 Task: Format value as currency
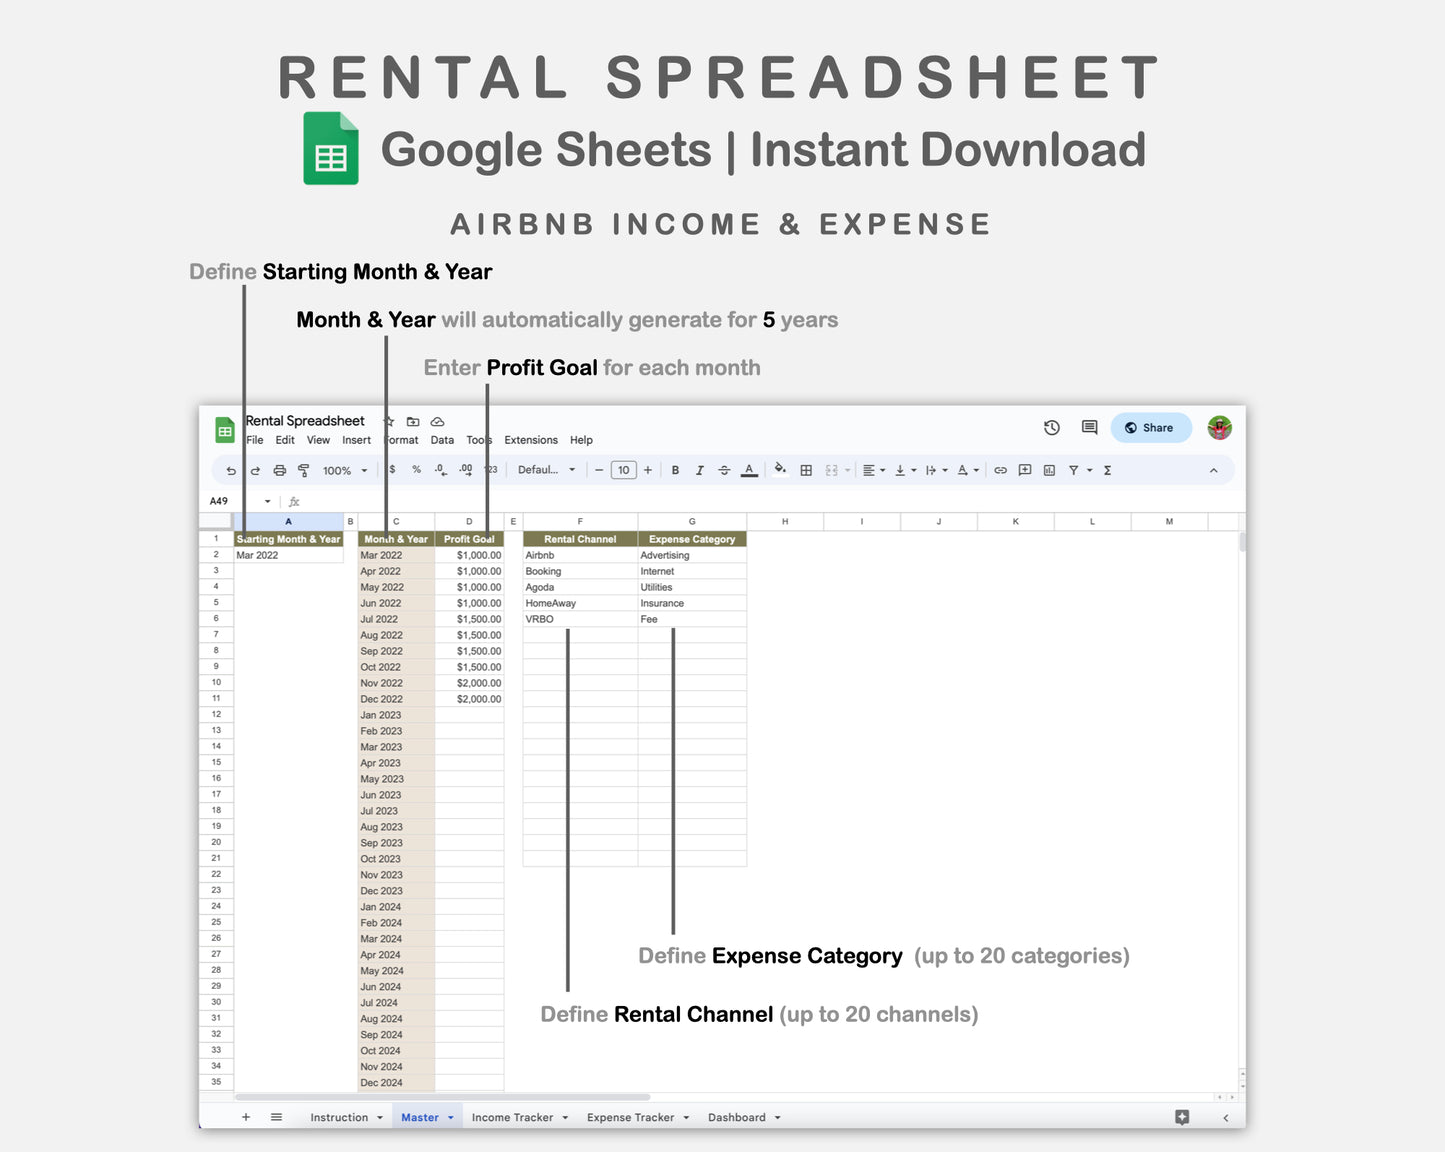pyautogui.click(x=392, y=470)
